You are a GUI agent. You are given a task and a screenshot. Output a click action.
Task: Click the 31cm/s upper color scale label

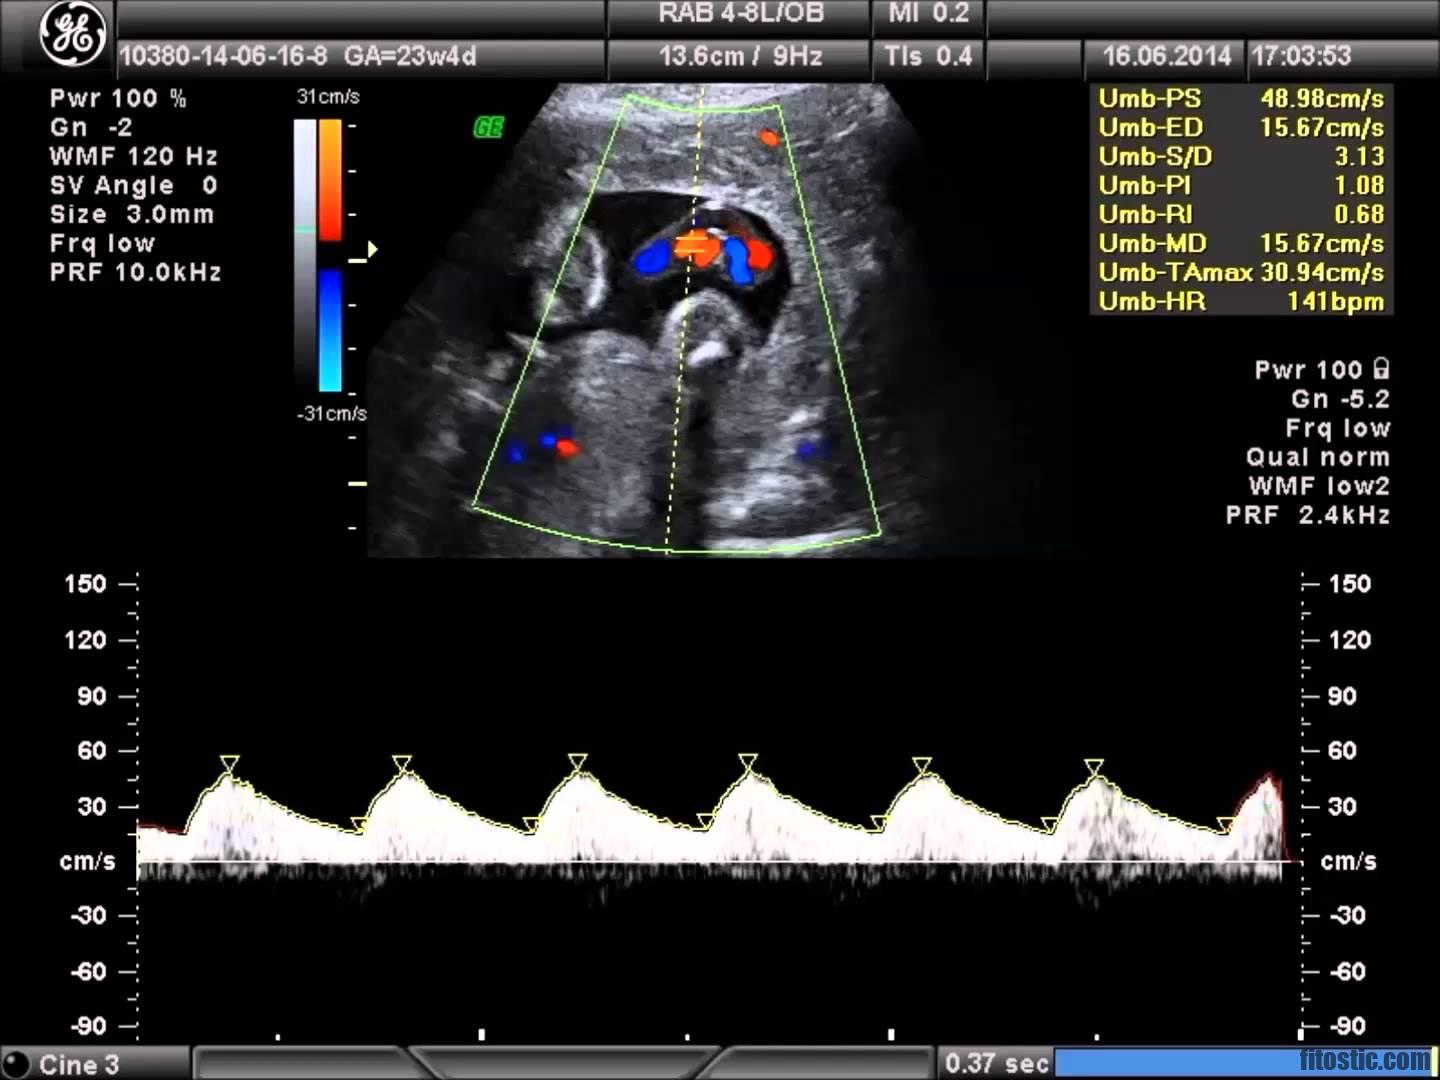click(328, 97)
